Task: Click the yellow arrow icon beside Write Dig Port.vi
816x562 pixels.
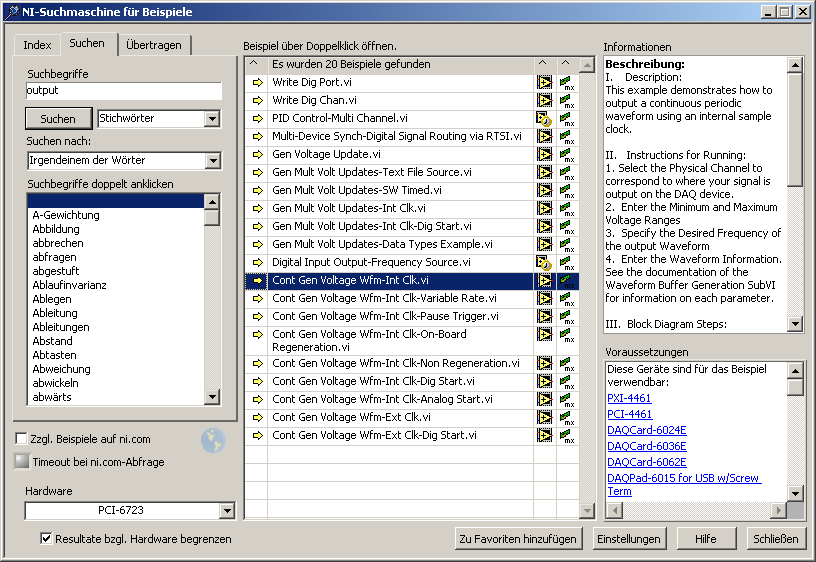Action: [257, 82]
